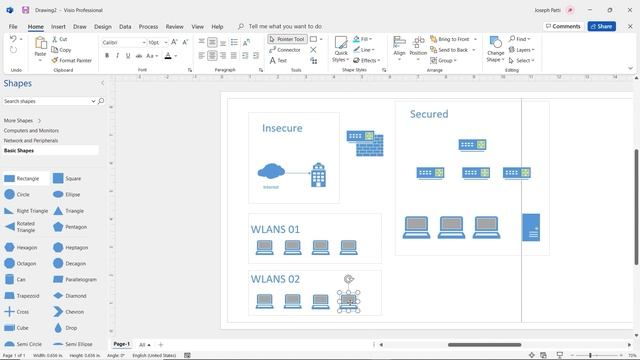Image resolution: width=640 pixels, height=360 pixels.
Task: Click the zoom slider handle in status bar
Action: [x=590, y=356]
